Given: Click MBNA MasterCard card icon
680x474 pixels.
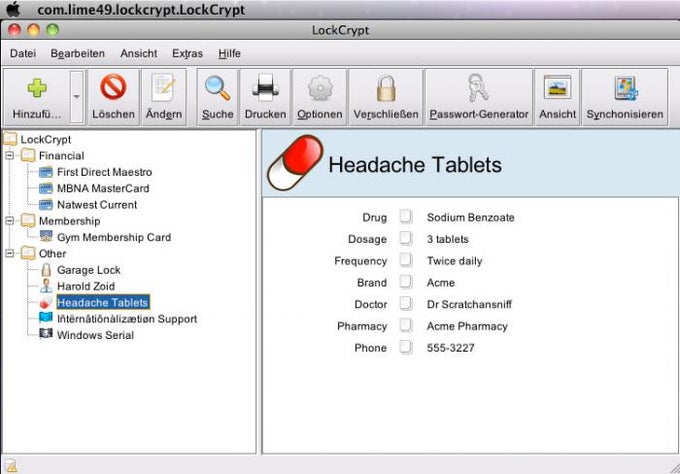Looking at the screenshot, I should [x=46, y=189].
